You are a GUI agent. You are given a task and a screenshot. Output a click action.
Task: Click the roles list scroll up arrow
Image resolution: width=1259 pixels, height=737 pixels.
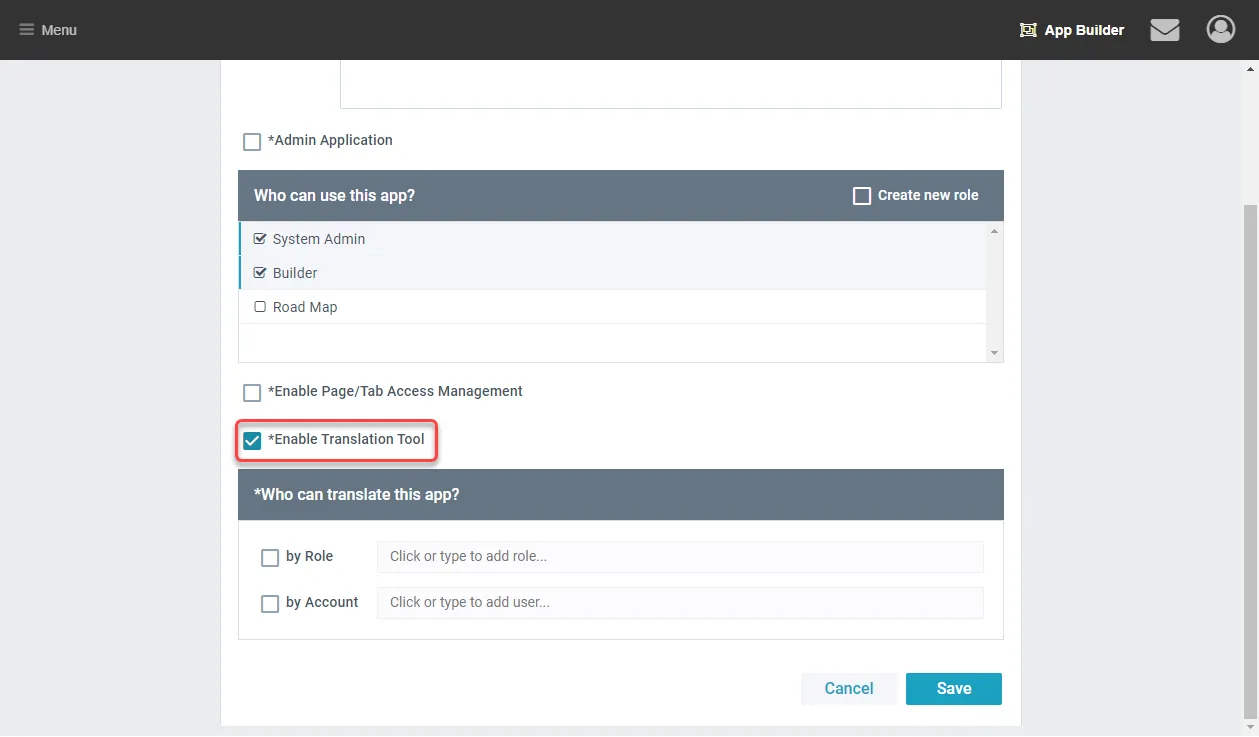tap(994, 231)
